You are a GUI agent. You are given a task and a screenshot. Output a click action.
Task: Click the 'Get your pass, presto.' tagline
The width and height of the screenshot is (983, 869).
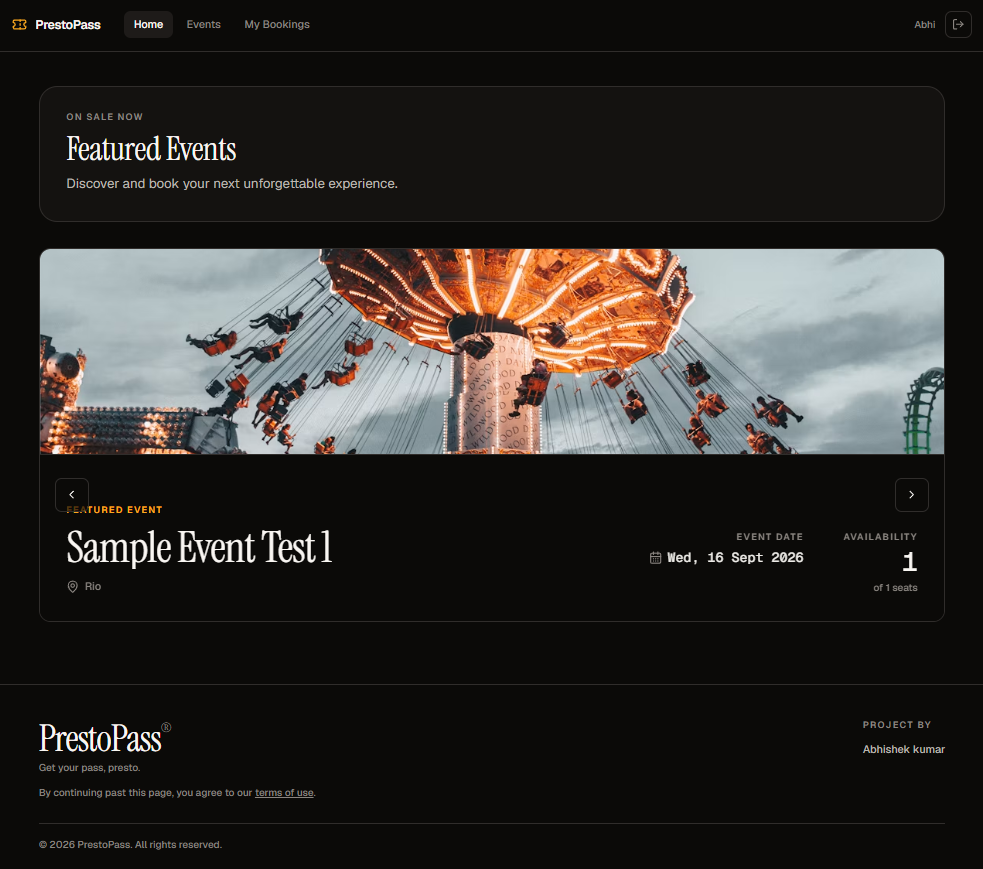pos(90,767)
